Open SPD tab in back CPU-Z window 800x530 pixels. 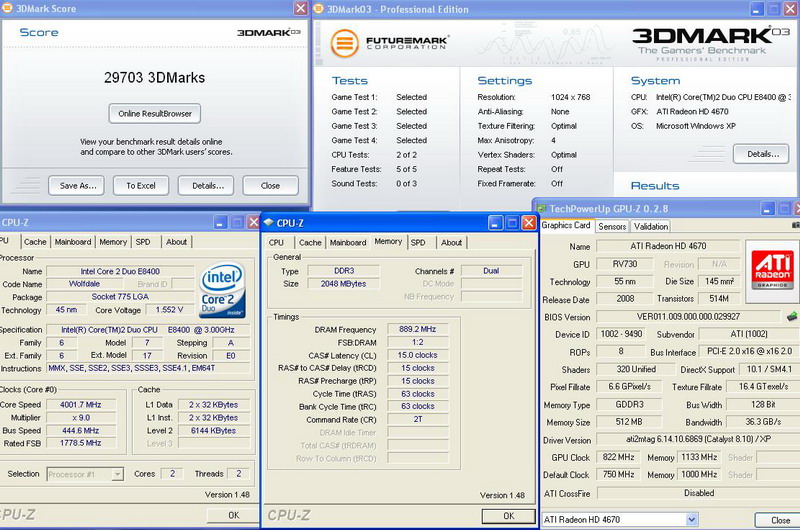143,242
